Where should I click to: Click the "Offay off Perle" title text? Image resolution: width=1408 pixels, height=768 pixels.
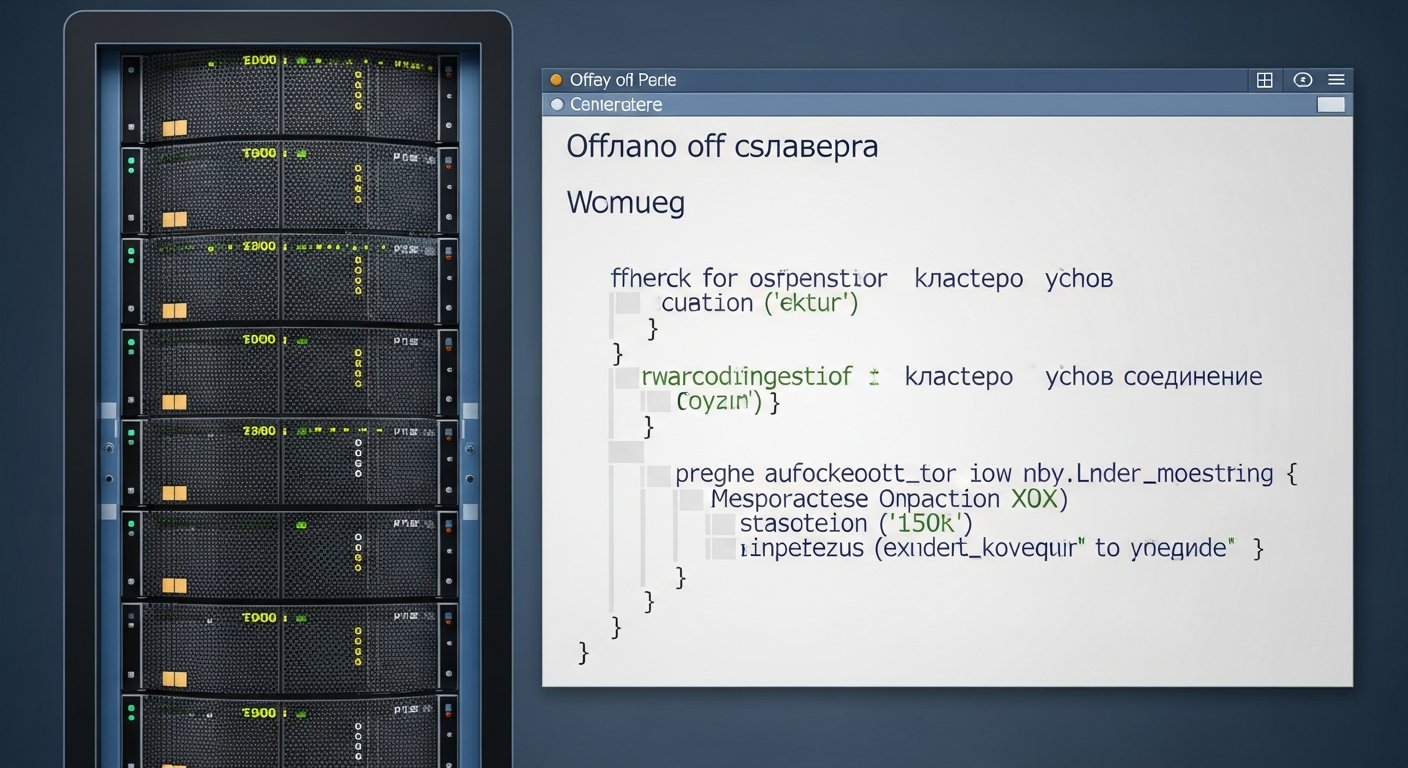coord(623,80)
